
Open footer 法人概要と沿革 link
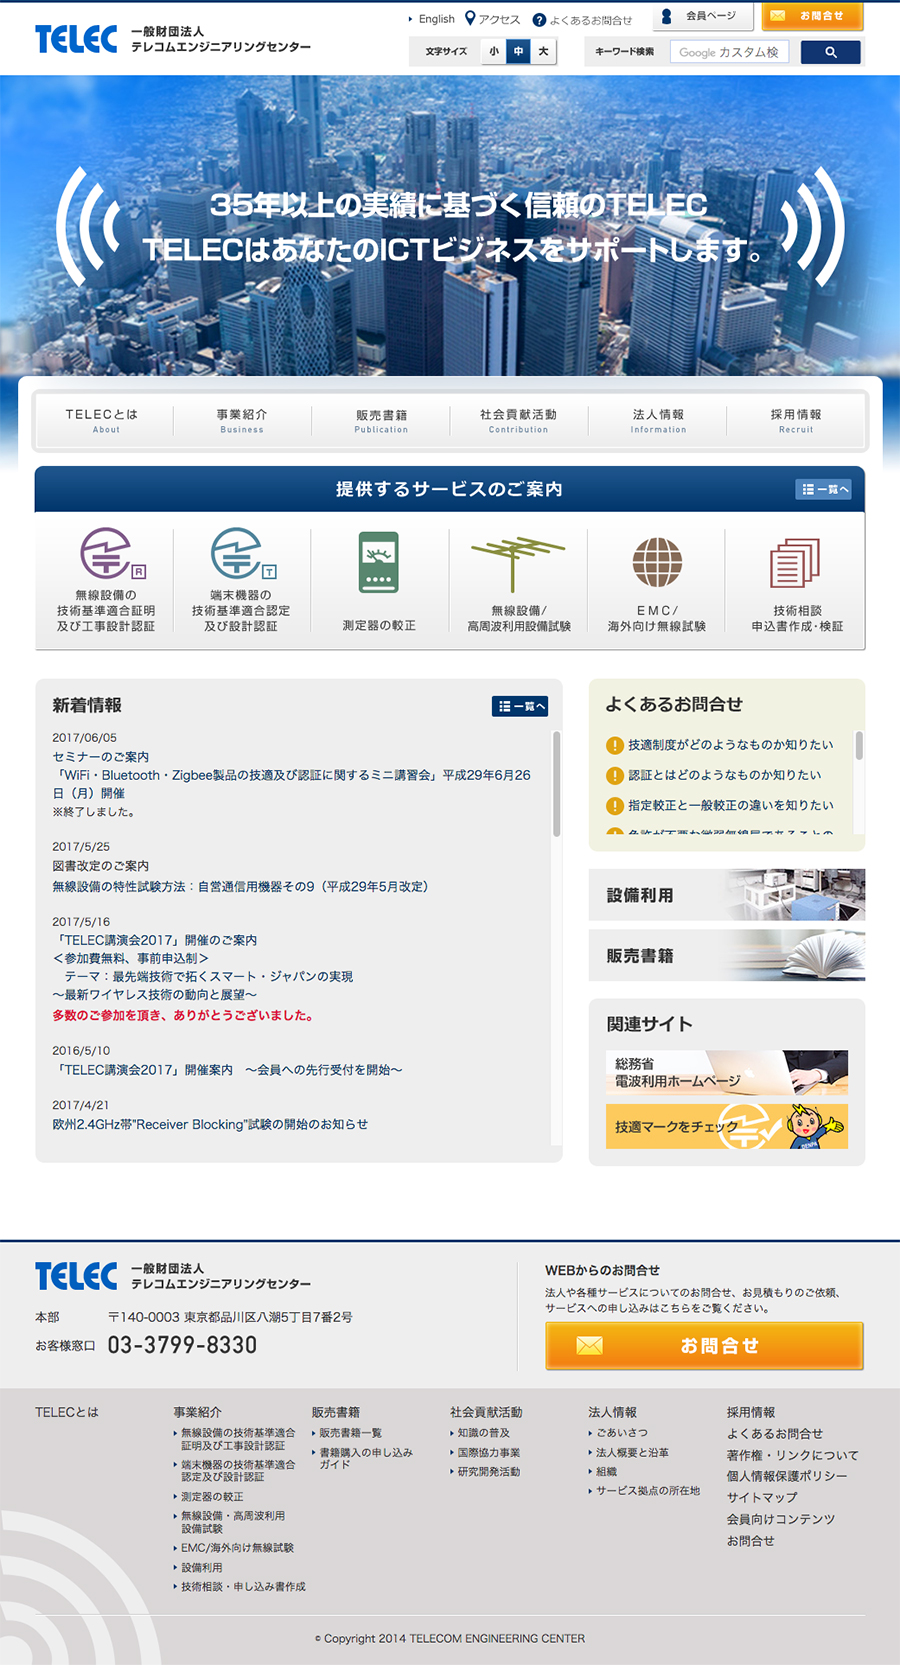pyautogui.click(x=632, y=1453)
